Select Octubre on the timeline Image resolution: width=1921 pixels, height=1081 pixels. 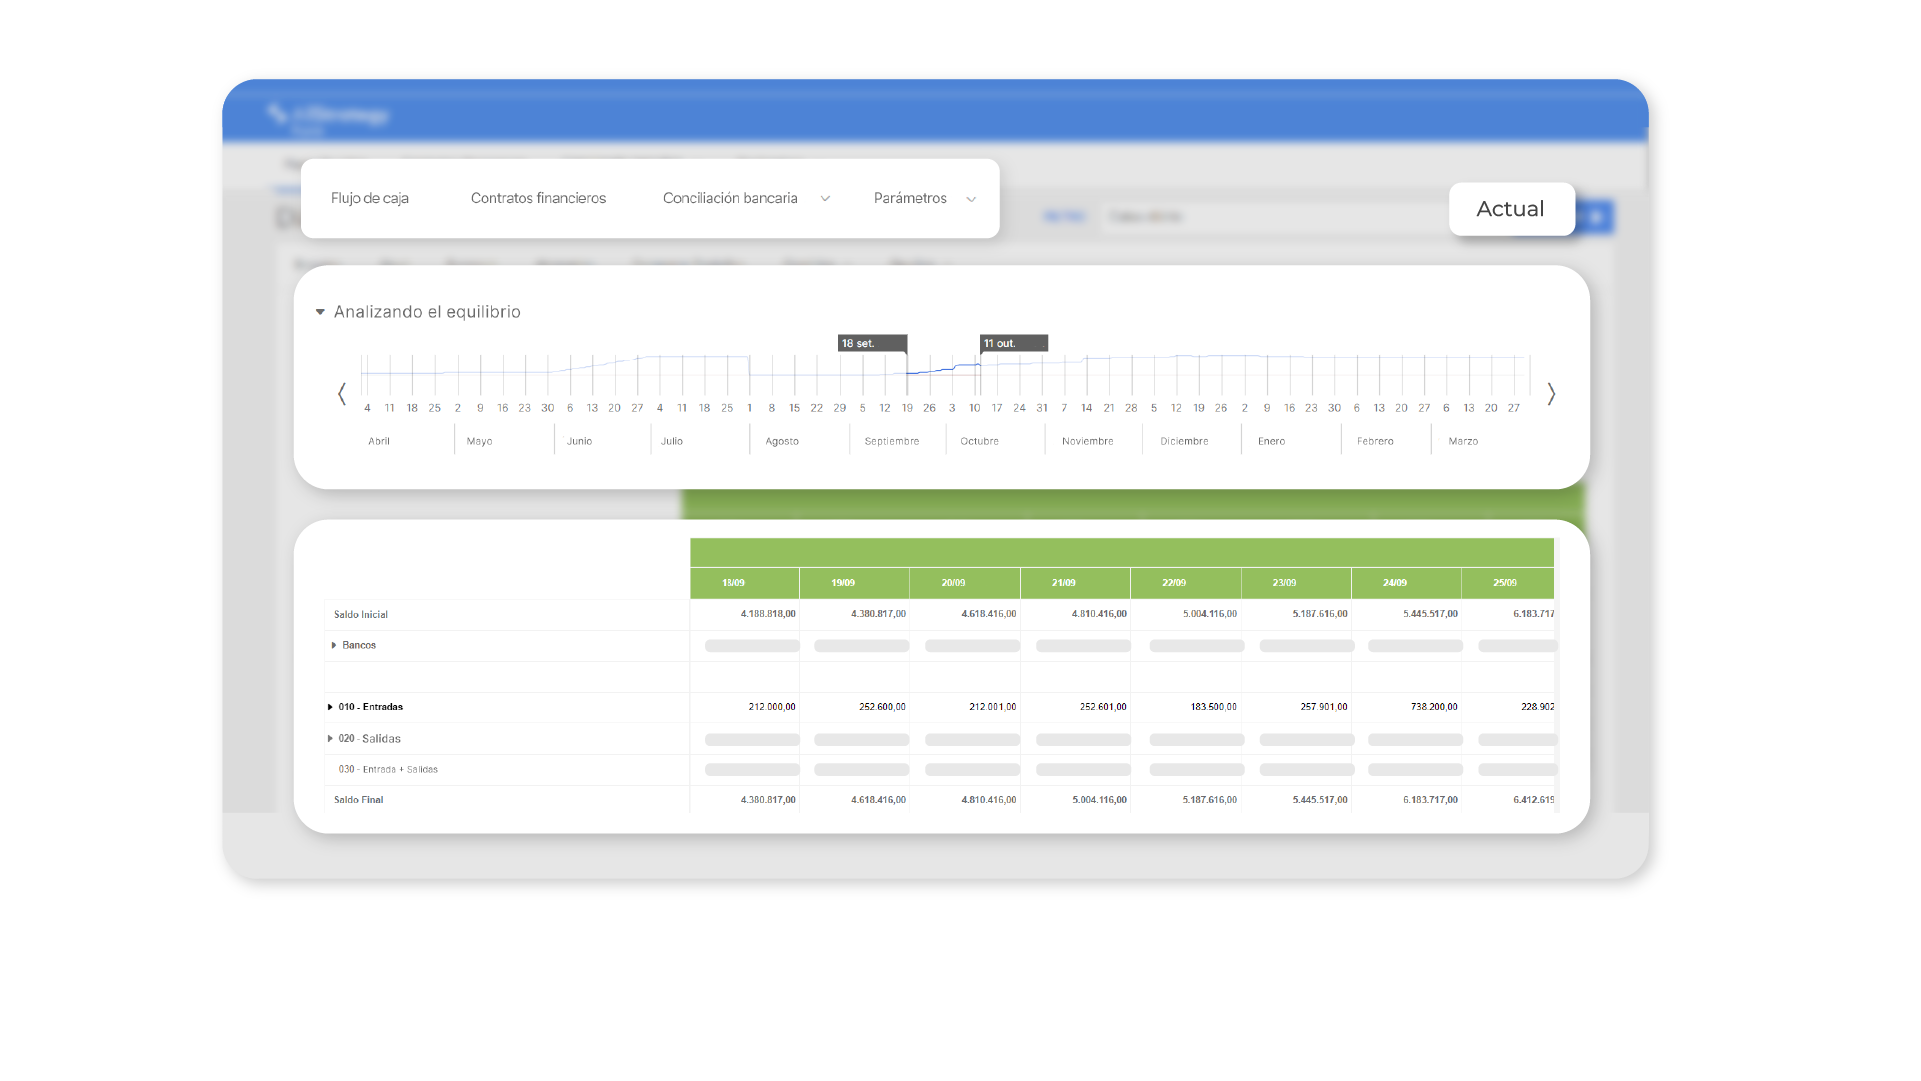tap(979, 441)
